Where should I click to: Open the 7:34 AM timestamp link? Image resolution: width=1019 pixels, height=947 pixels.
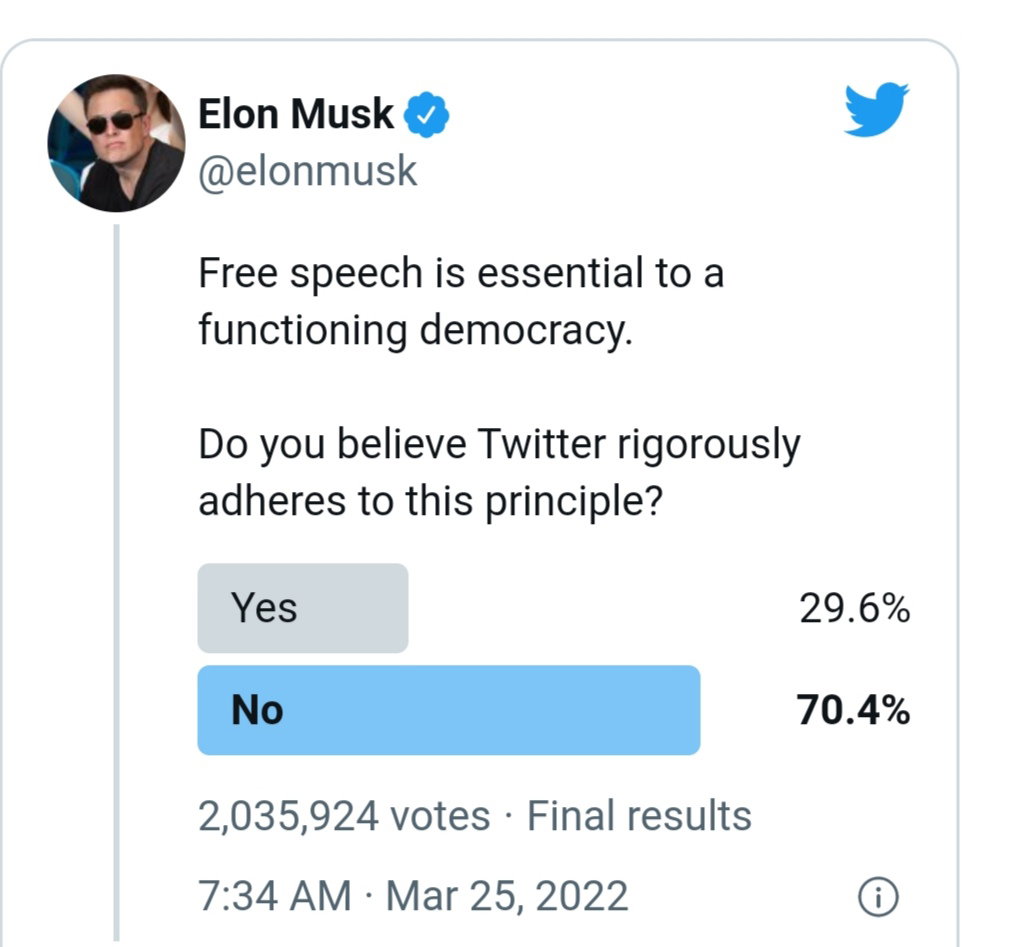point(274,896)
